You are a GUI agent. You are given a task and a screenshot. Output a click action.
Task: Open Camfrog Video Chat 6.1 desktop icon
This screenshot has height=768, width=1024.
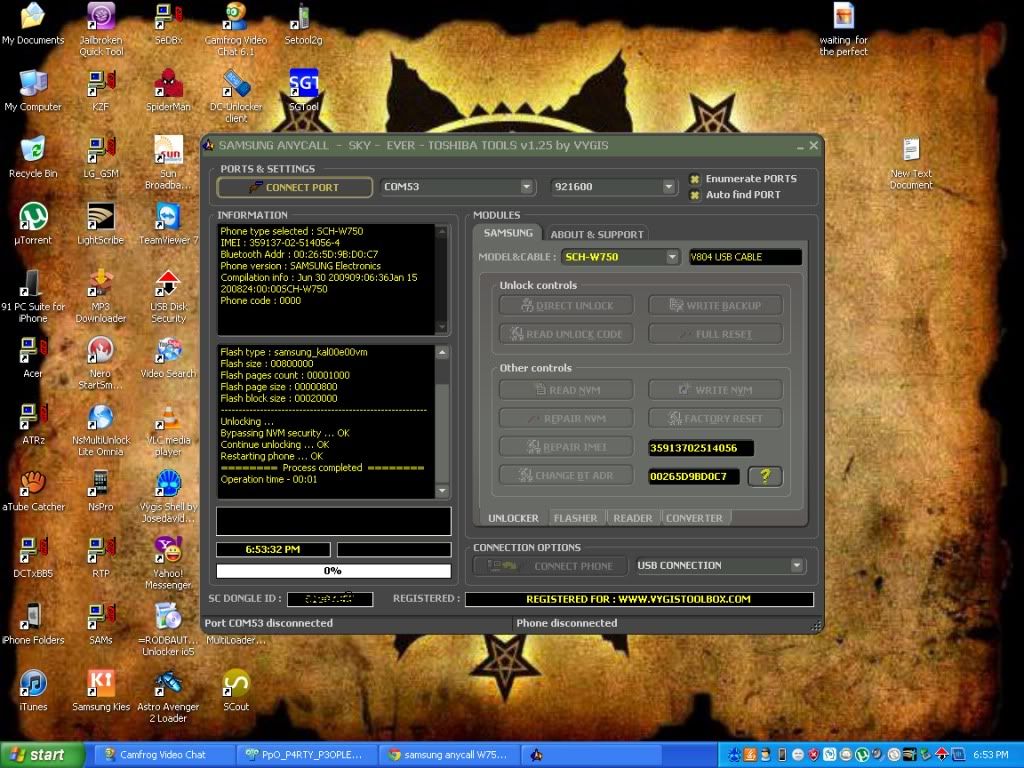tap(236, 29)
